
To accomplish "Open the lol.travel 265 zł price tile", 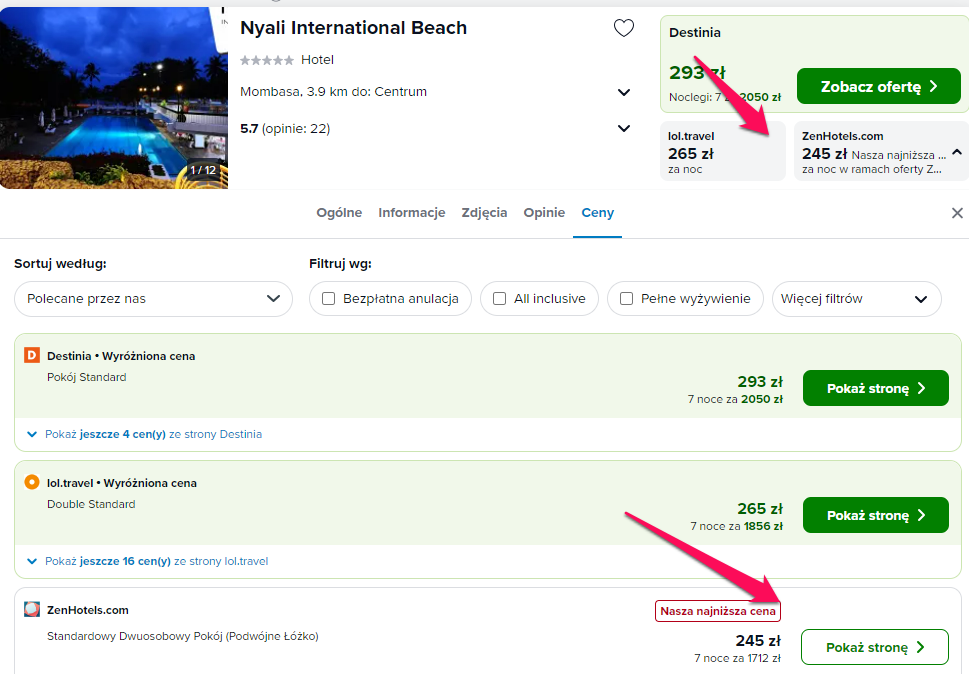I will [723, 151].
